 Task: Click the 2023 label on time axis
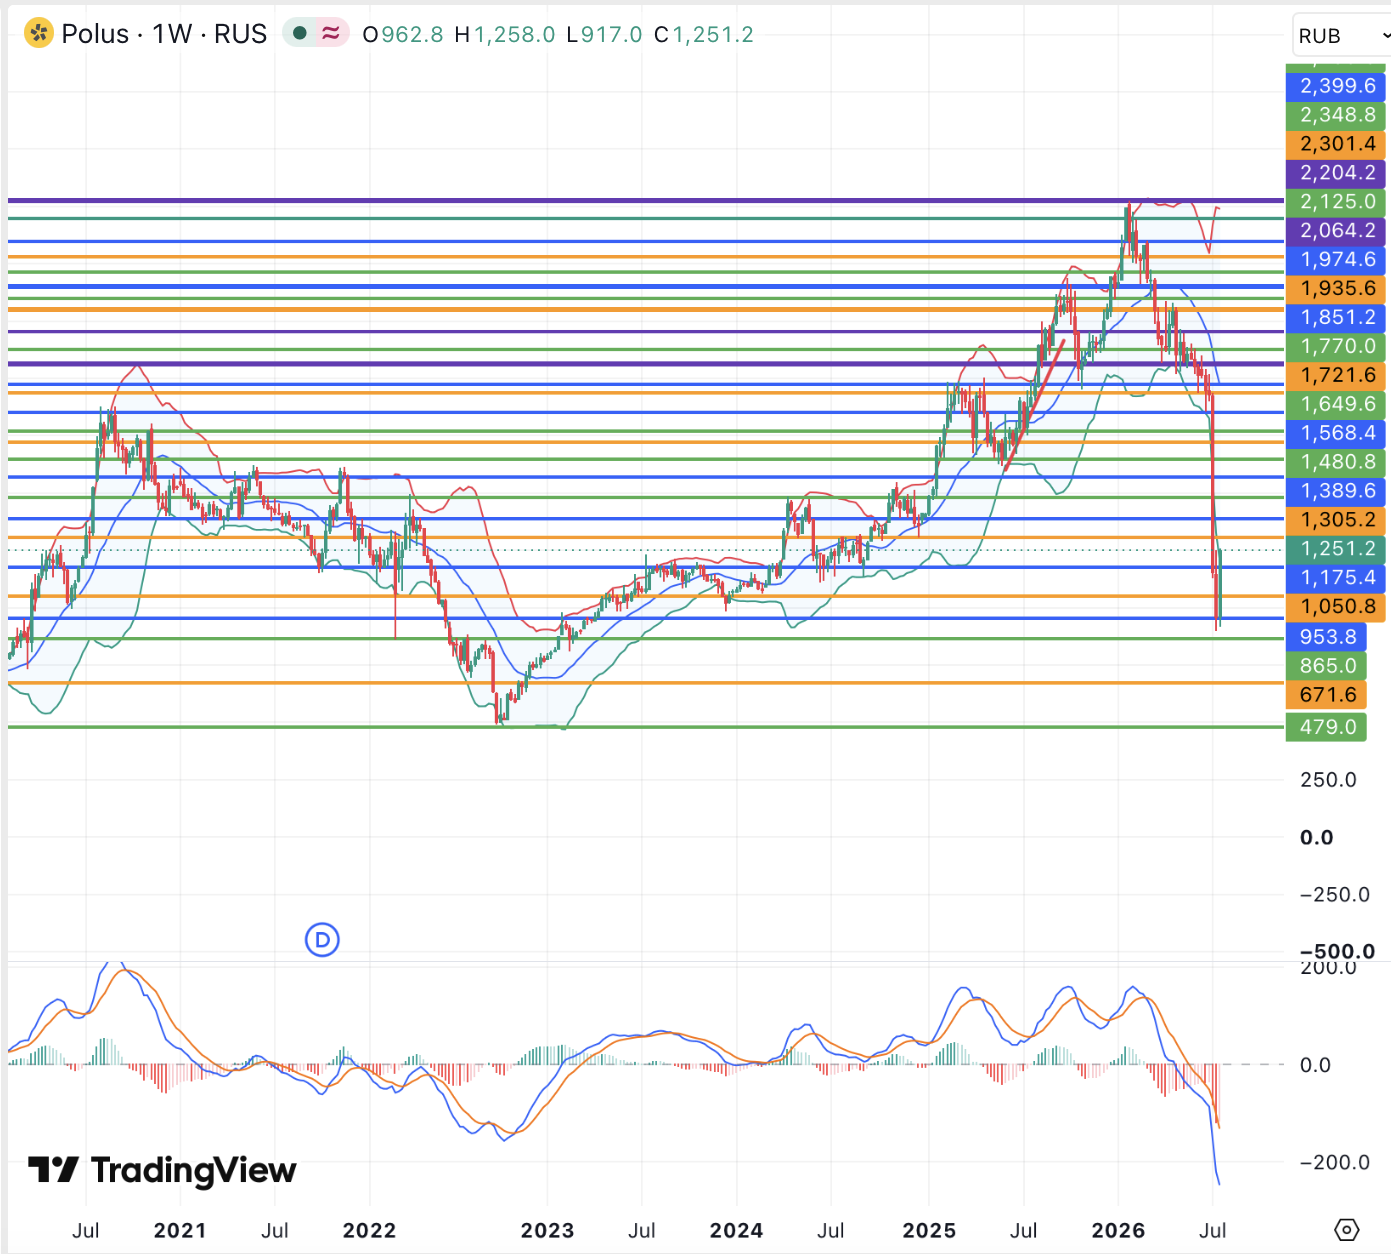[547, 1230]
